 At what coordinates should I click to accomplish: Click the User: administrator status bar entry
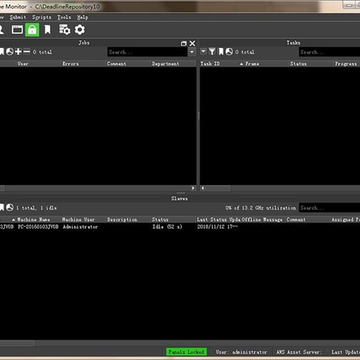(241, 352)
